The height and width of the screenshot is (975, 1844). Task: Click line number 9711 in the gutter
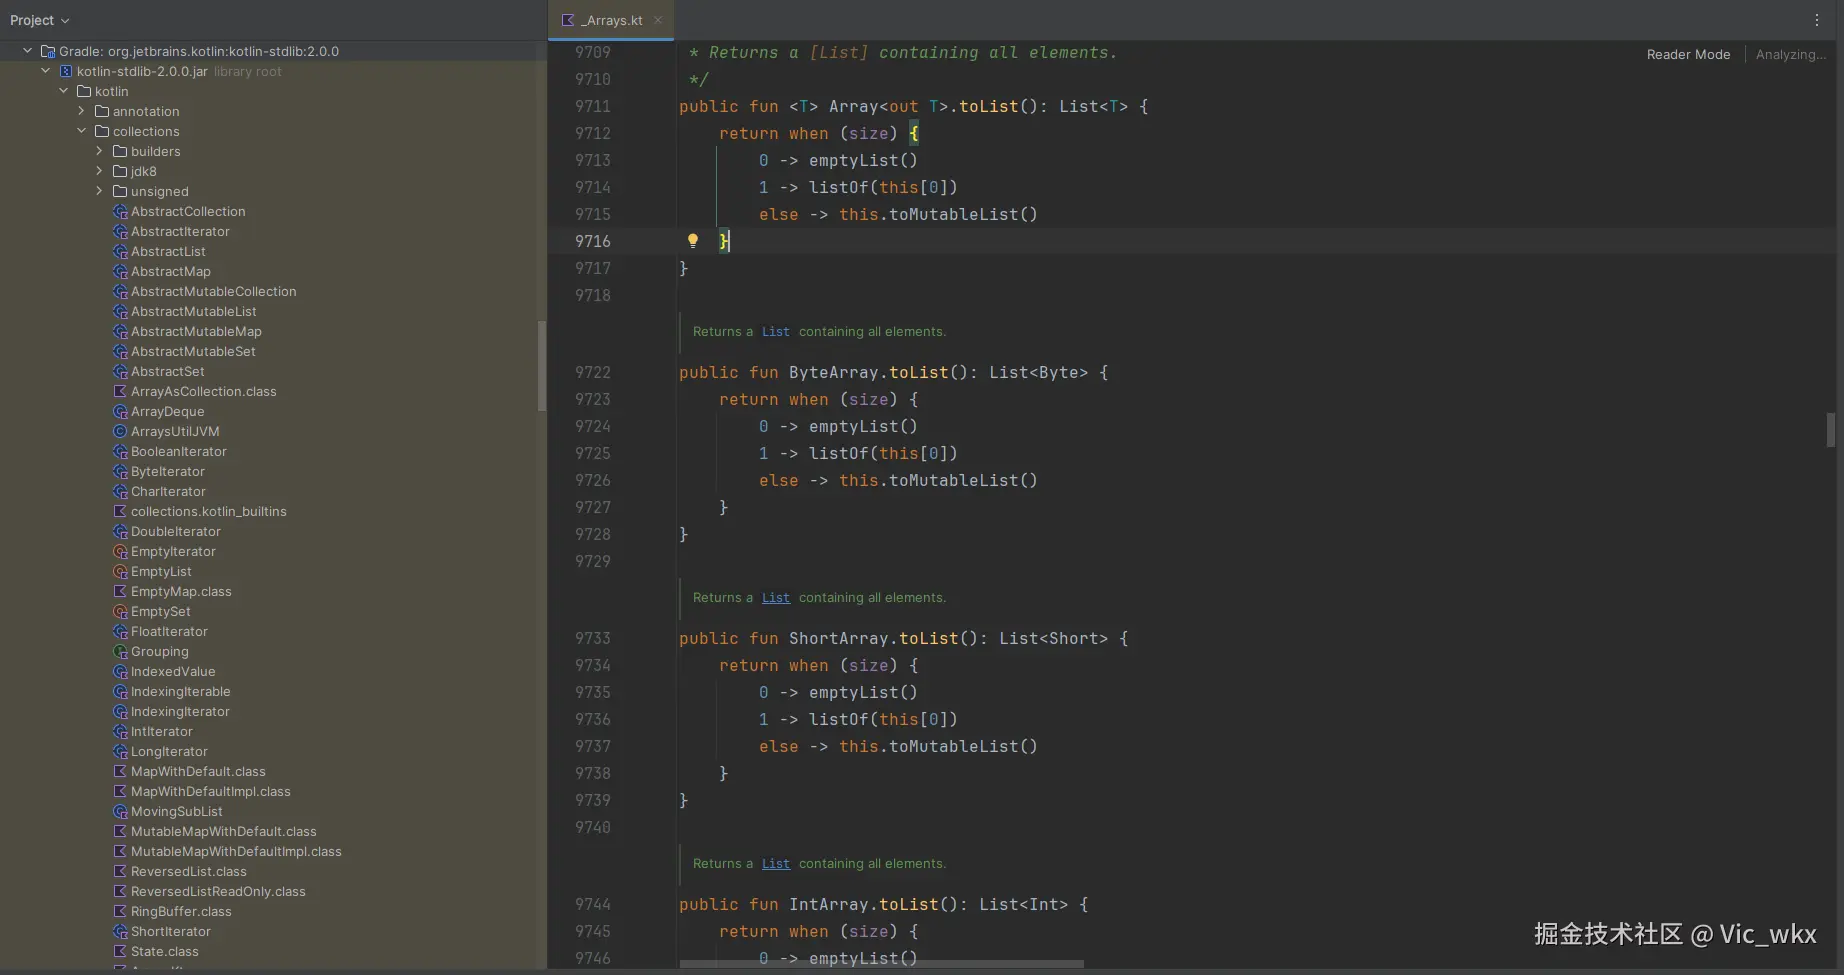coord(592,106)
